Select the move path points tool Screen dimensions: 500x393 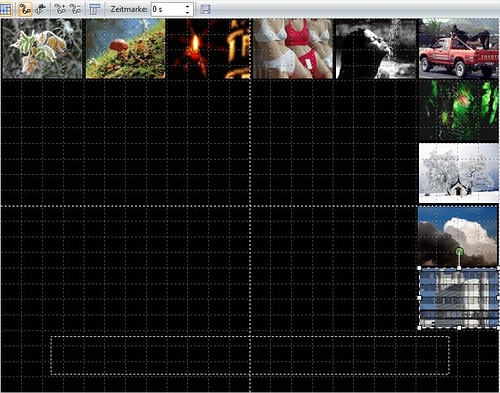coord(41,9)
